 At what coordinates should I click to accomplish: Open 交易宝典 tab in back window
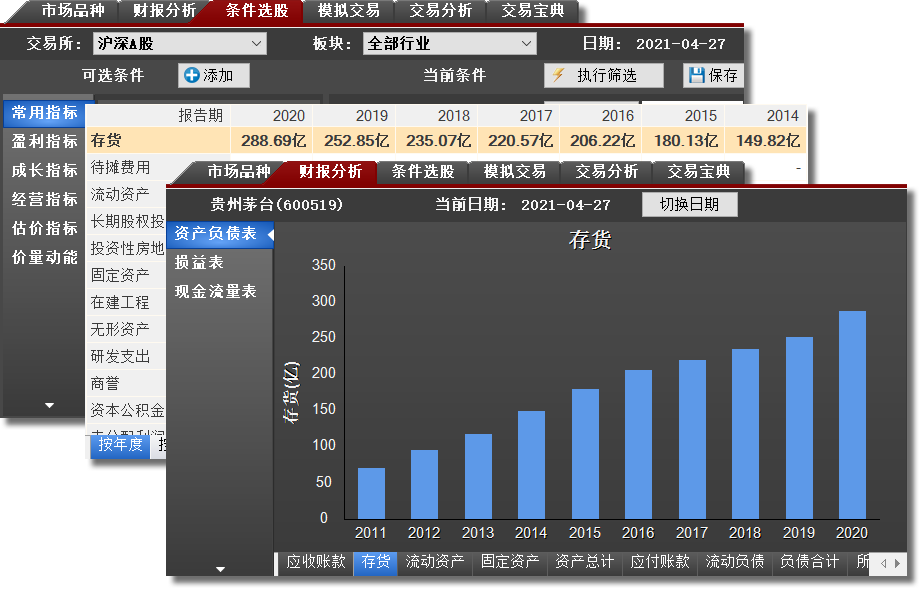pos(533,11)
